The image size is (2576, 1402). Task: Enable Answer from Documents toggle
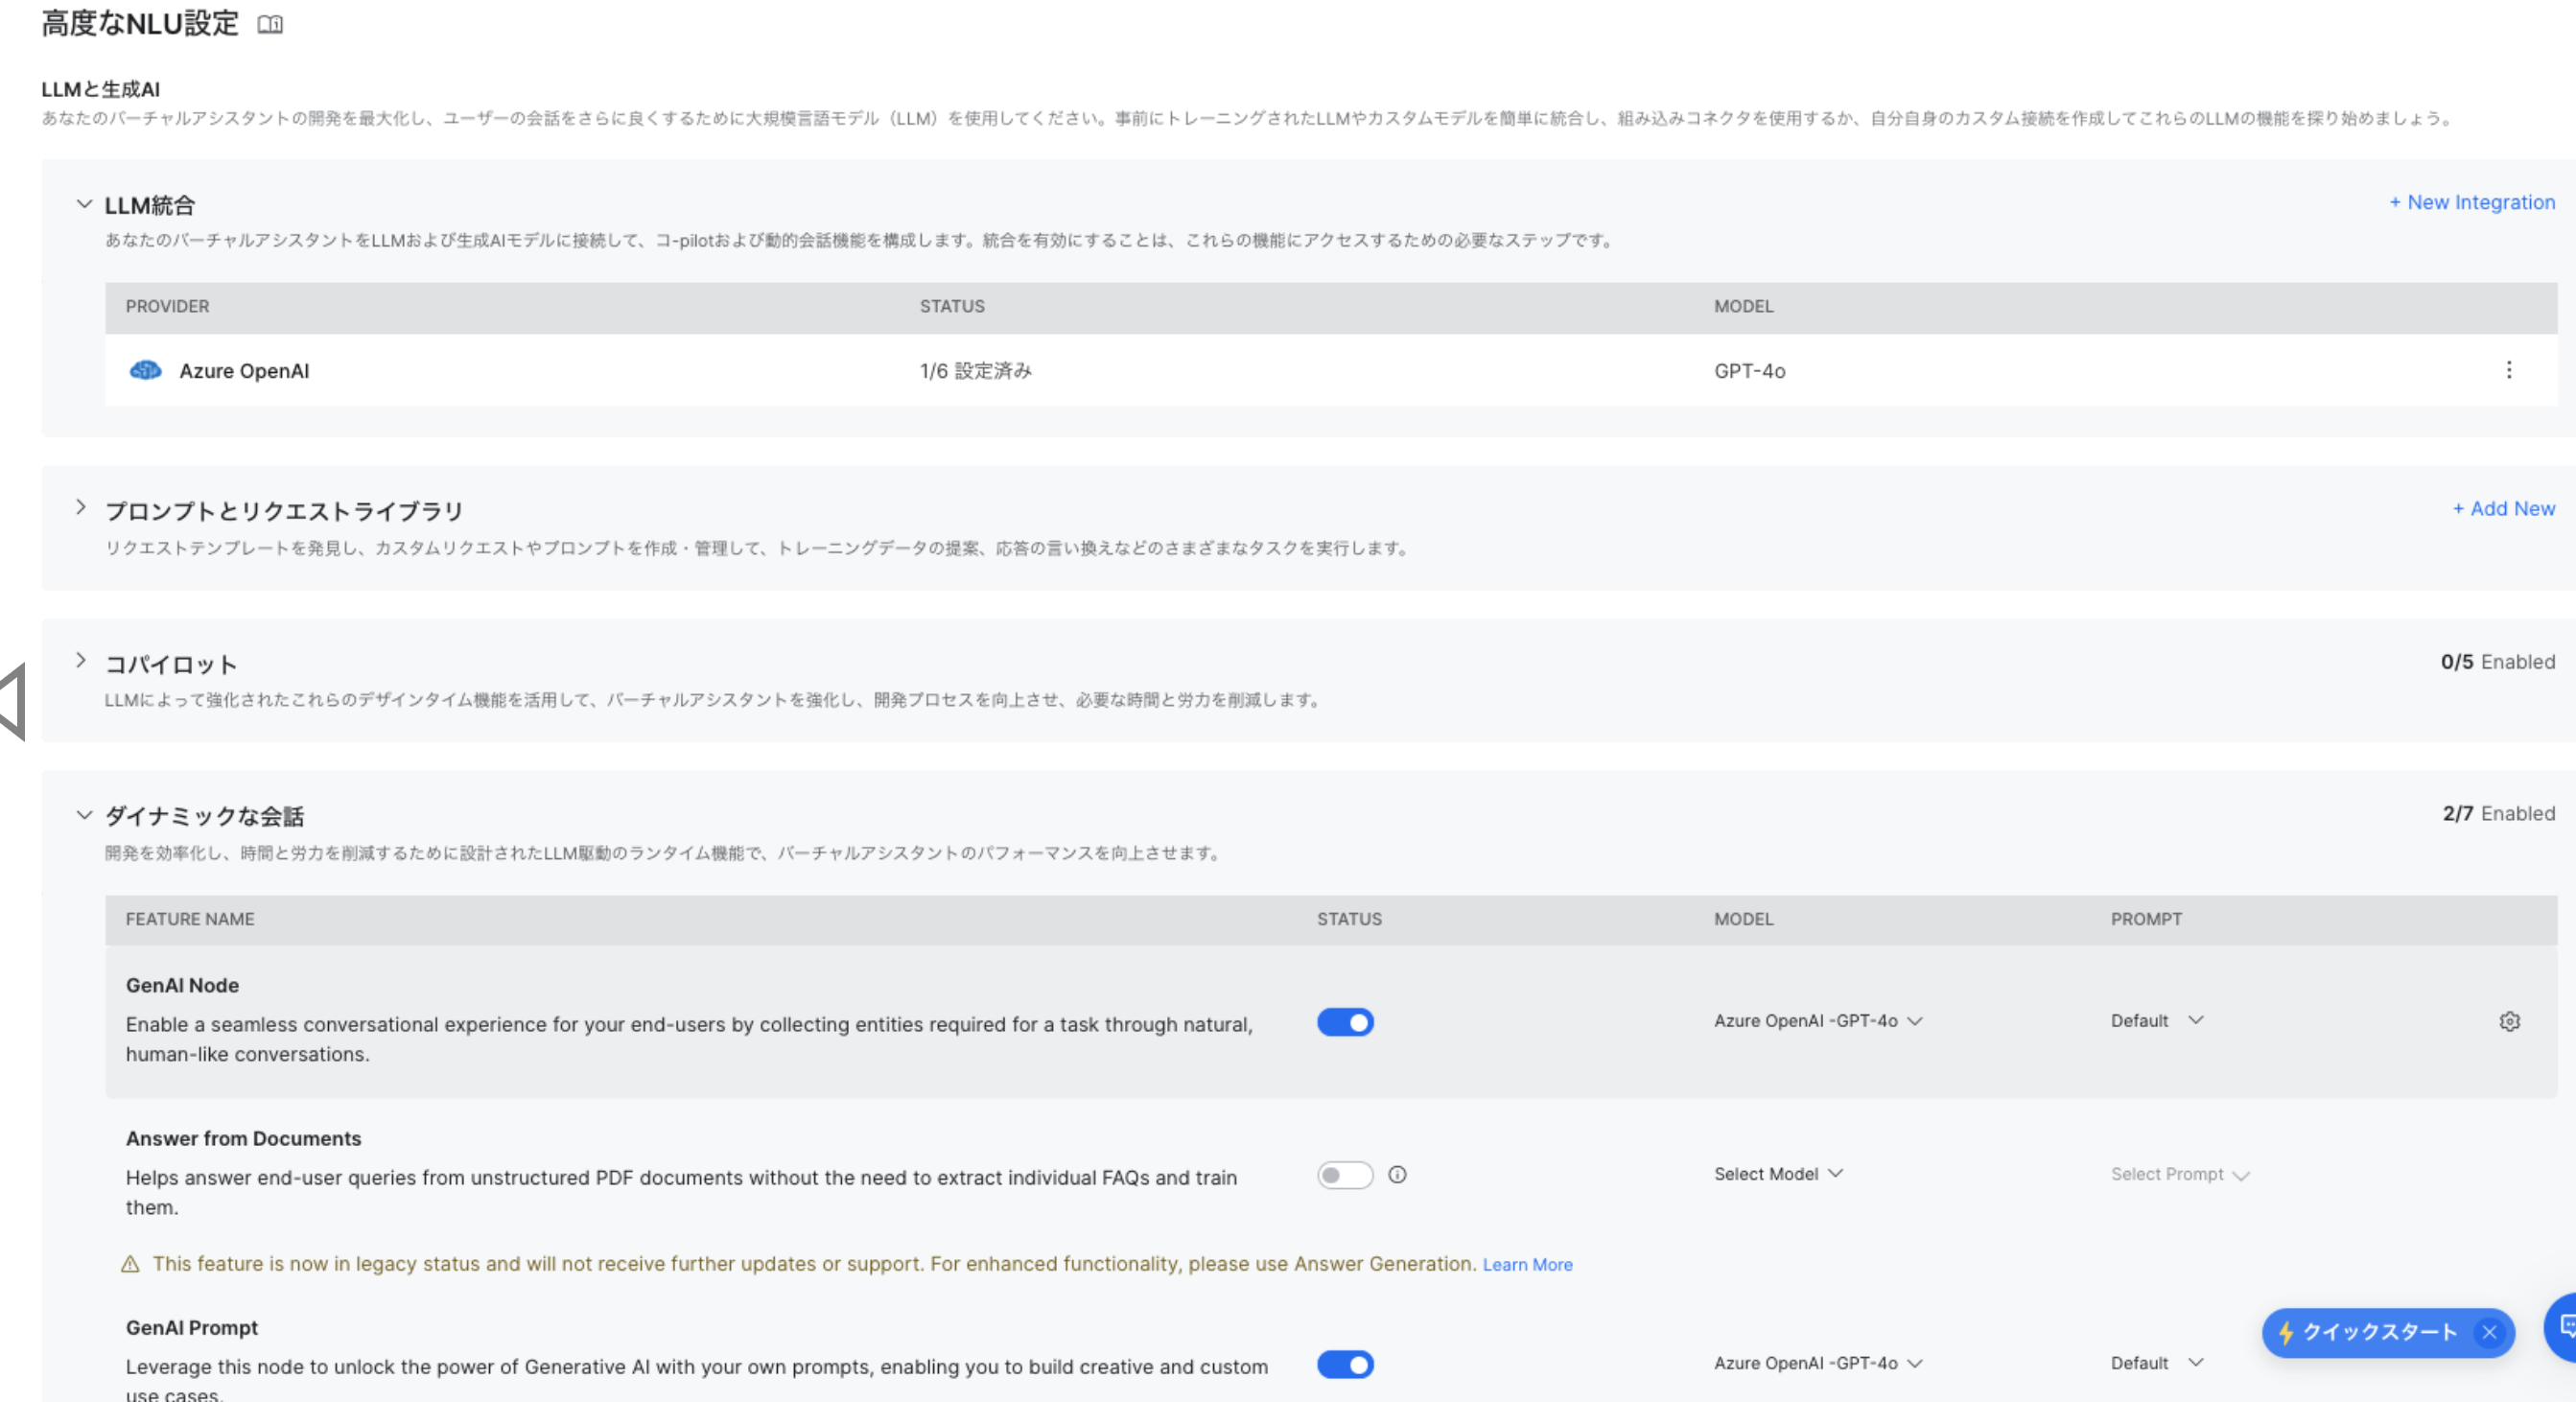[x=1345, y=1175]
